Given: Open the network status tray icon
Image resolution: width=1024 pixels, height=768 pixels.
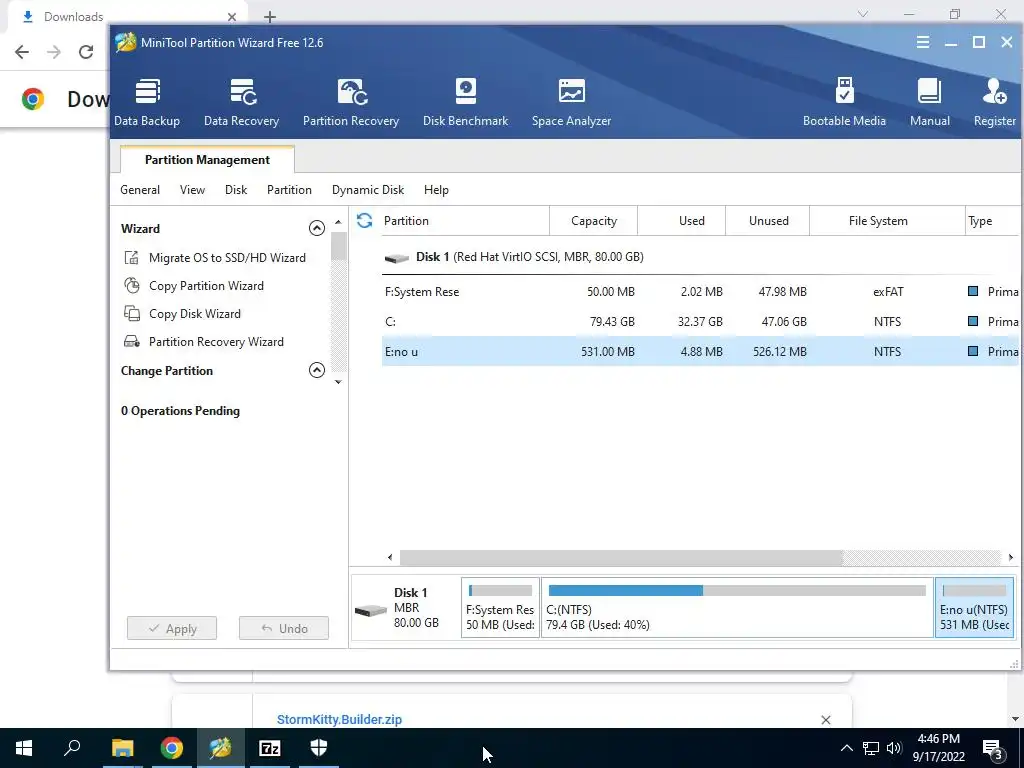Looking at the screenshot, I should [x=871, y=748].
